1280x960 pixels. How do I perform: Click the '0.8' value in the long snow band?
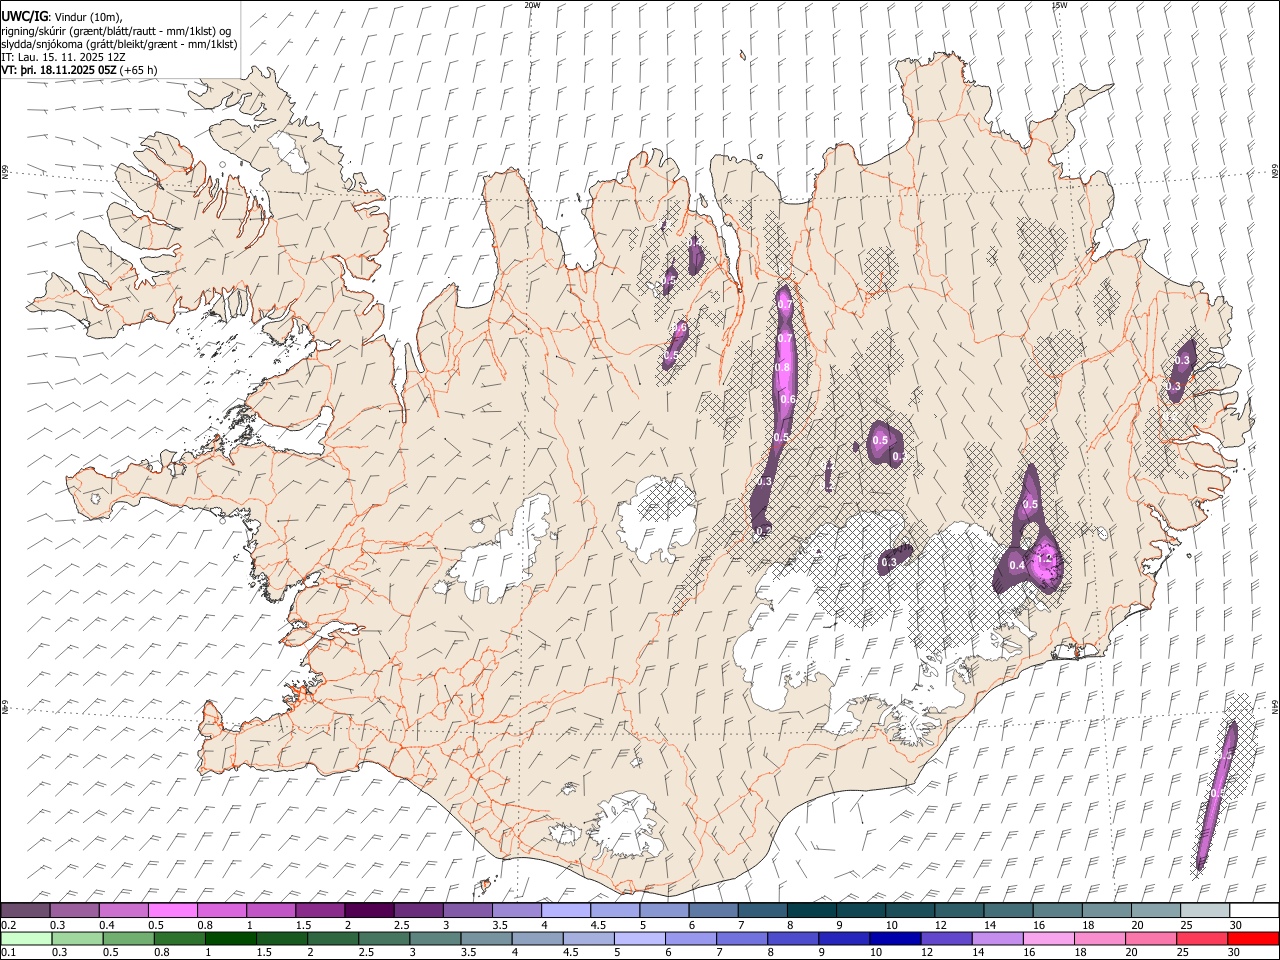783,368
